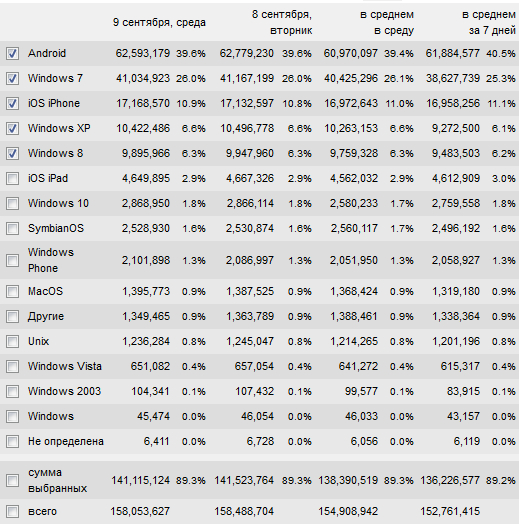Untick the Windows XP checkbox

pos(12,128)
